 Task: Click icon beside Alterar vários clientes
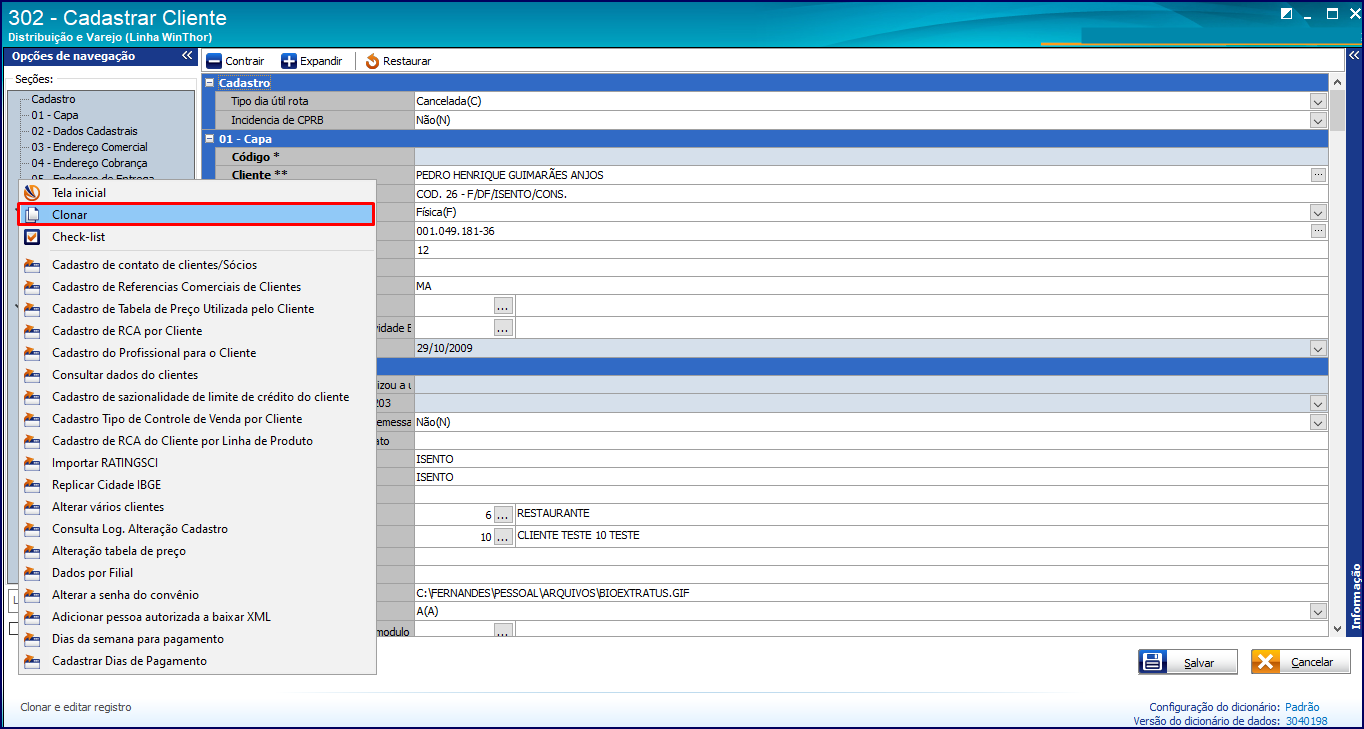point(32,507)
